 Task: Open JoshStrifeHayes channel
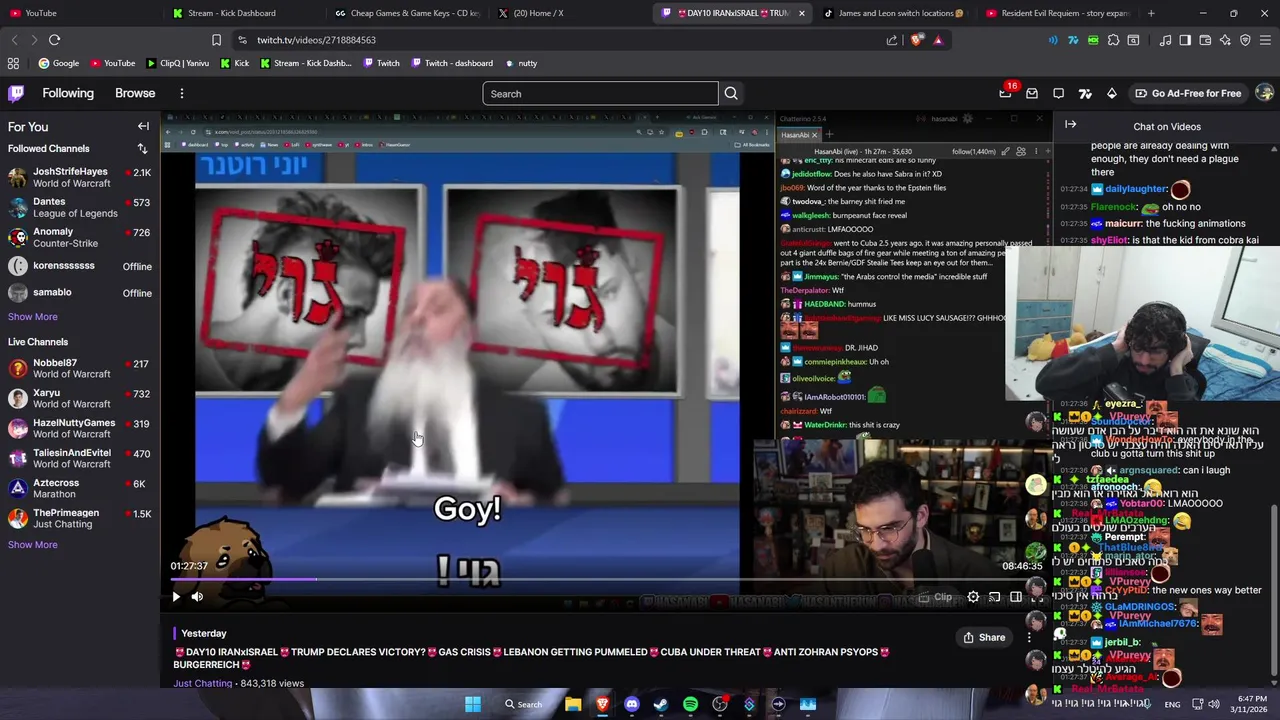pos(80,178)
